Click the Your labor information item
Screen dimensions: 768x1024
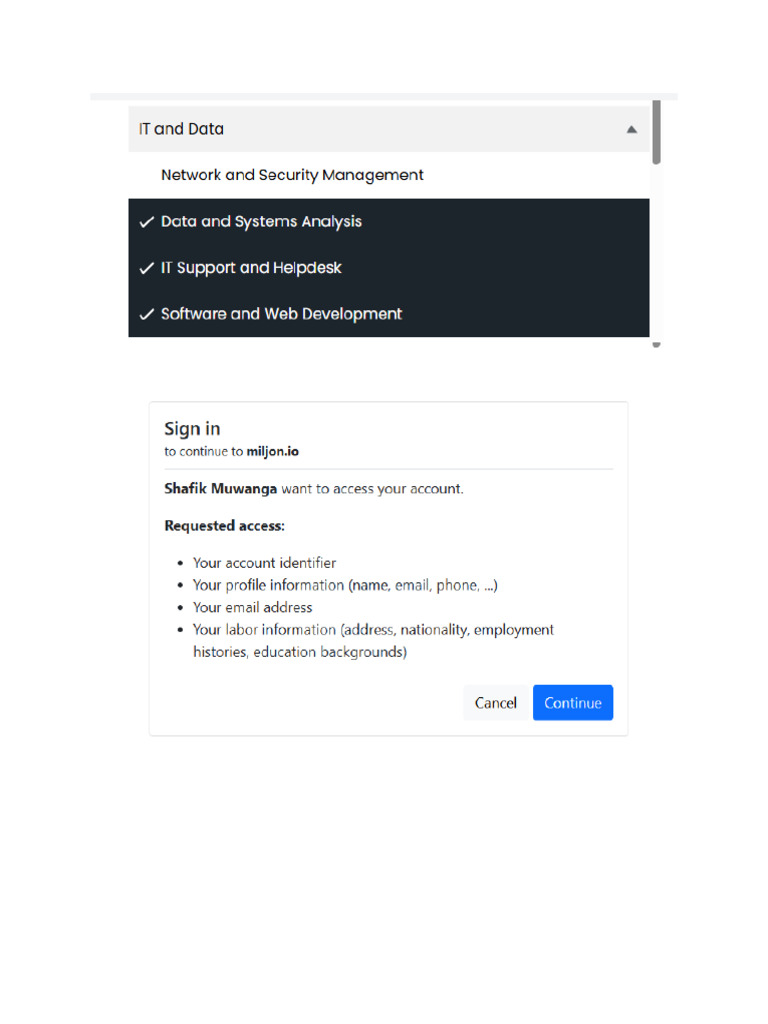point(373,641)
